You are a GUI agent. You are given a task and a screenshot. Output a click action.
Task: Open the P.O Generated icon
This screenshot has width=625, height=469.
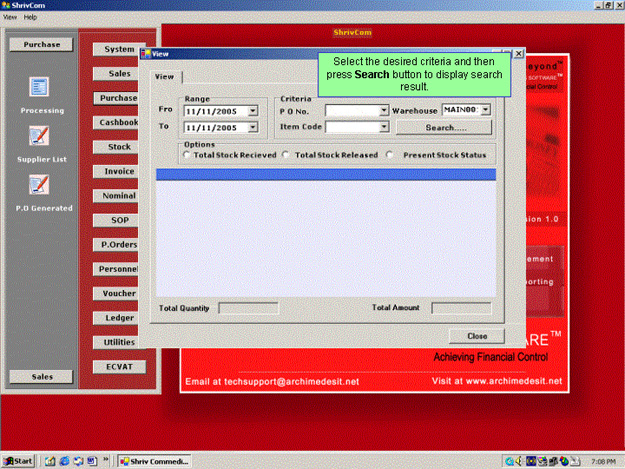[40, 184]
